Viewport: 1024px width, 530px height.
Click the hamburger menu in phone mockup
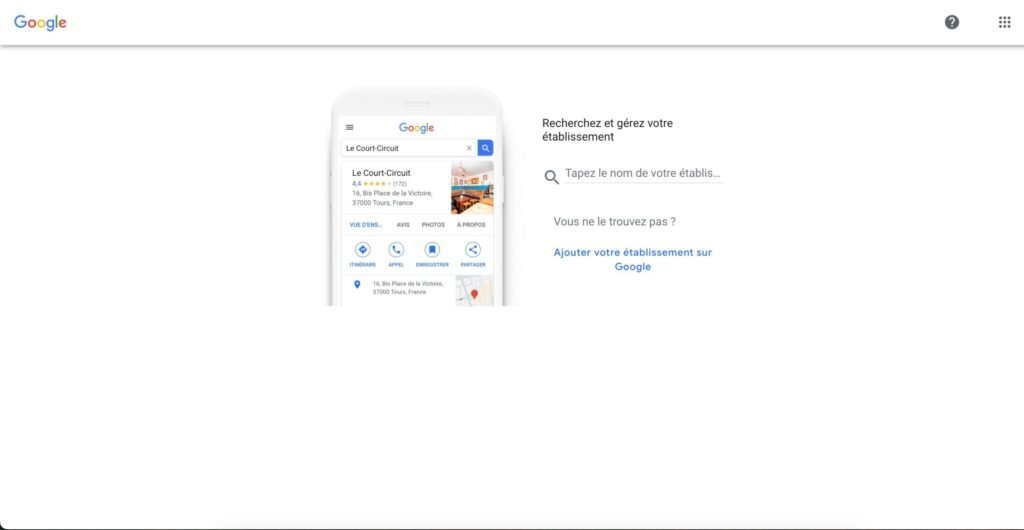pyautogui.click(x=349, y=127)
